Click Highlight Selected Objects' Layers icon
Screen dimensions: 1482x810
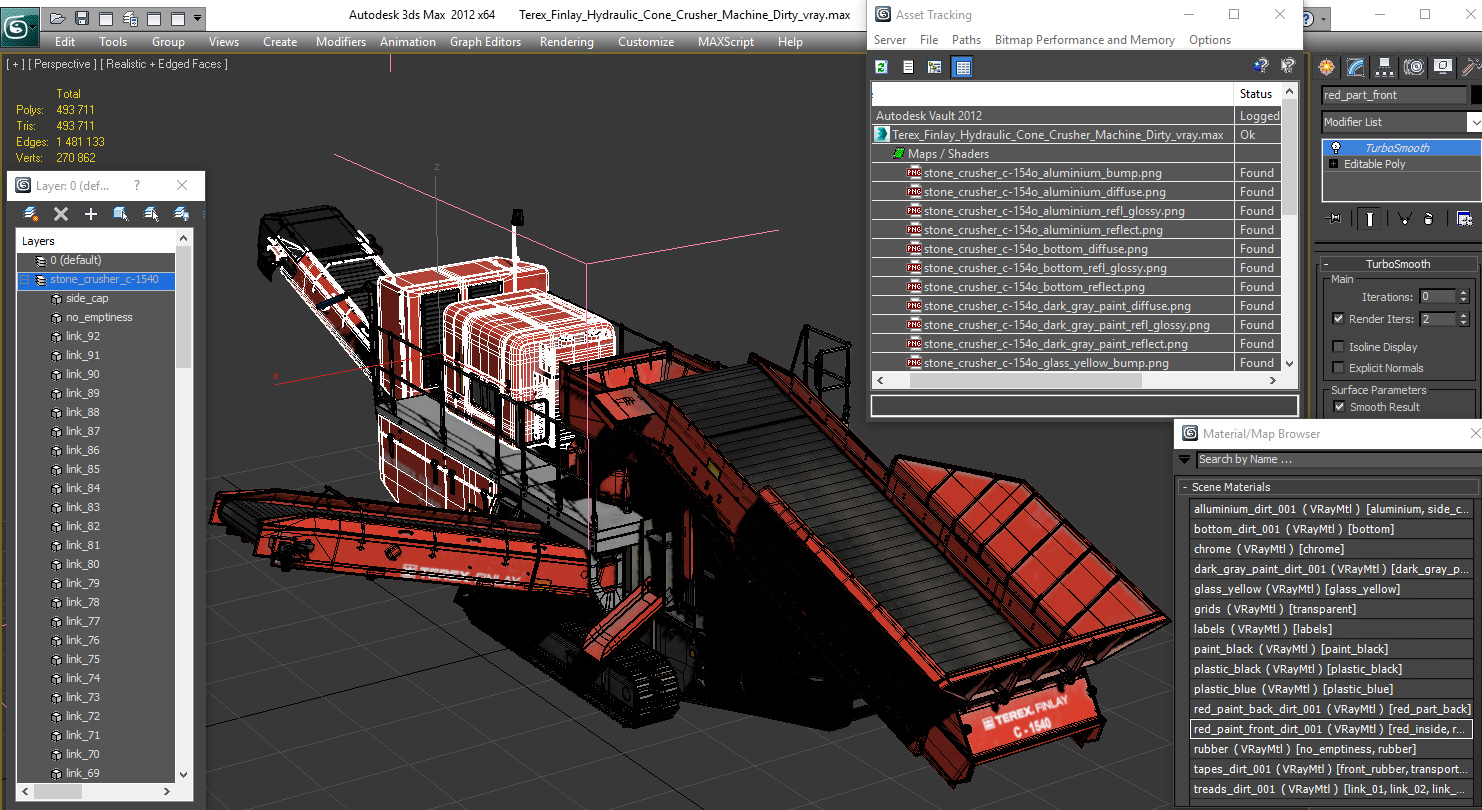click(151, 213)
